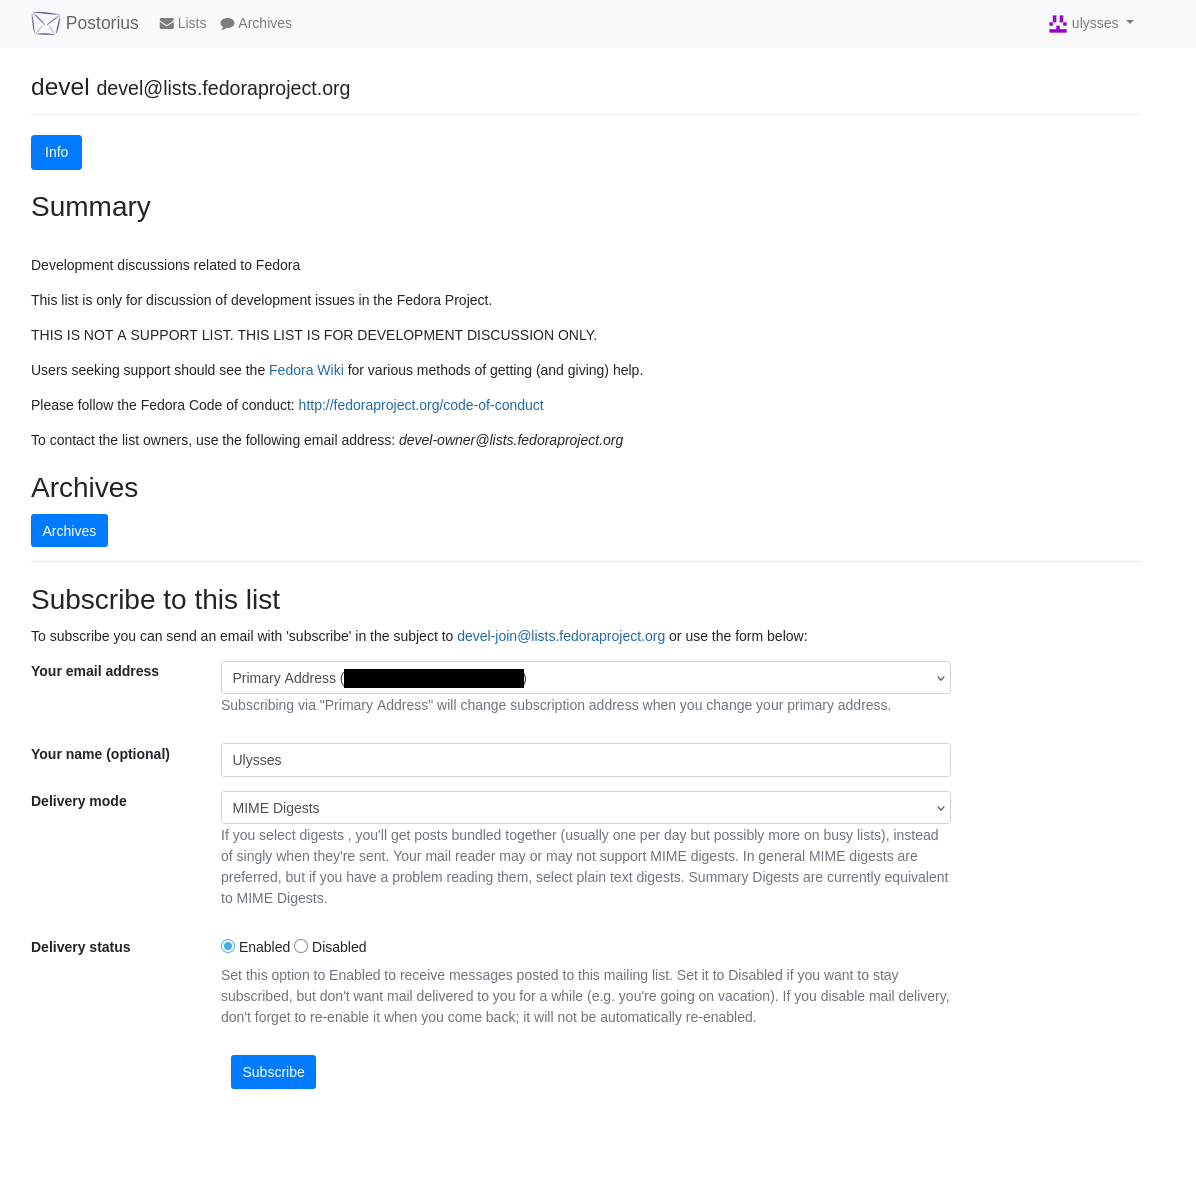This screenshot has width=1196, height=1197.
Task: Click the Postorius brand name text
Action: (x=102, y=24)
